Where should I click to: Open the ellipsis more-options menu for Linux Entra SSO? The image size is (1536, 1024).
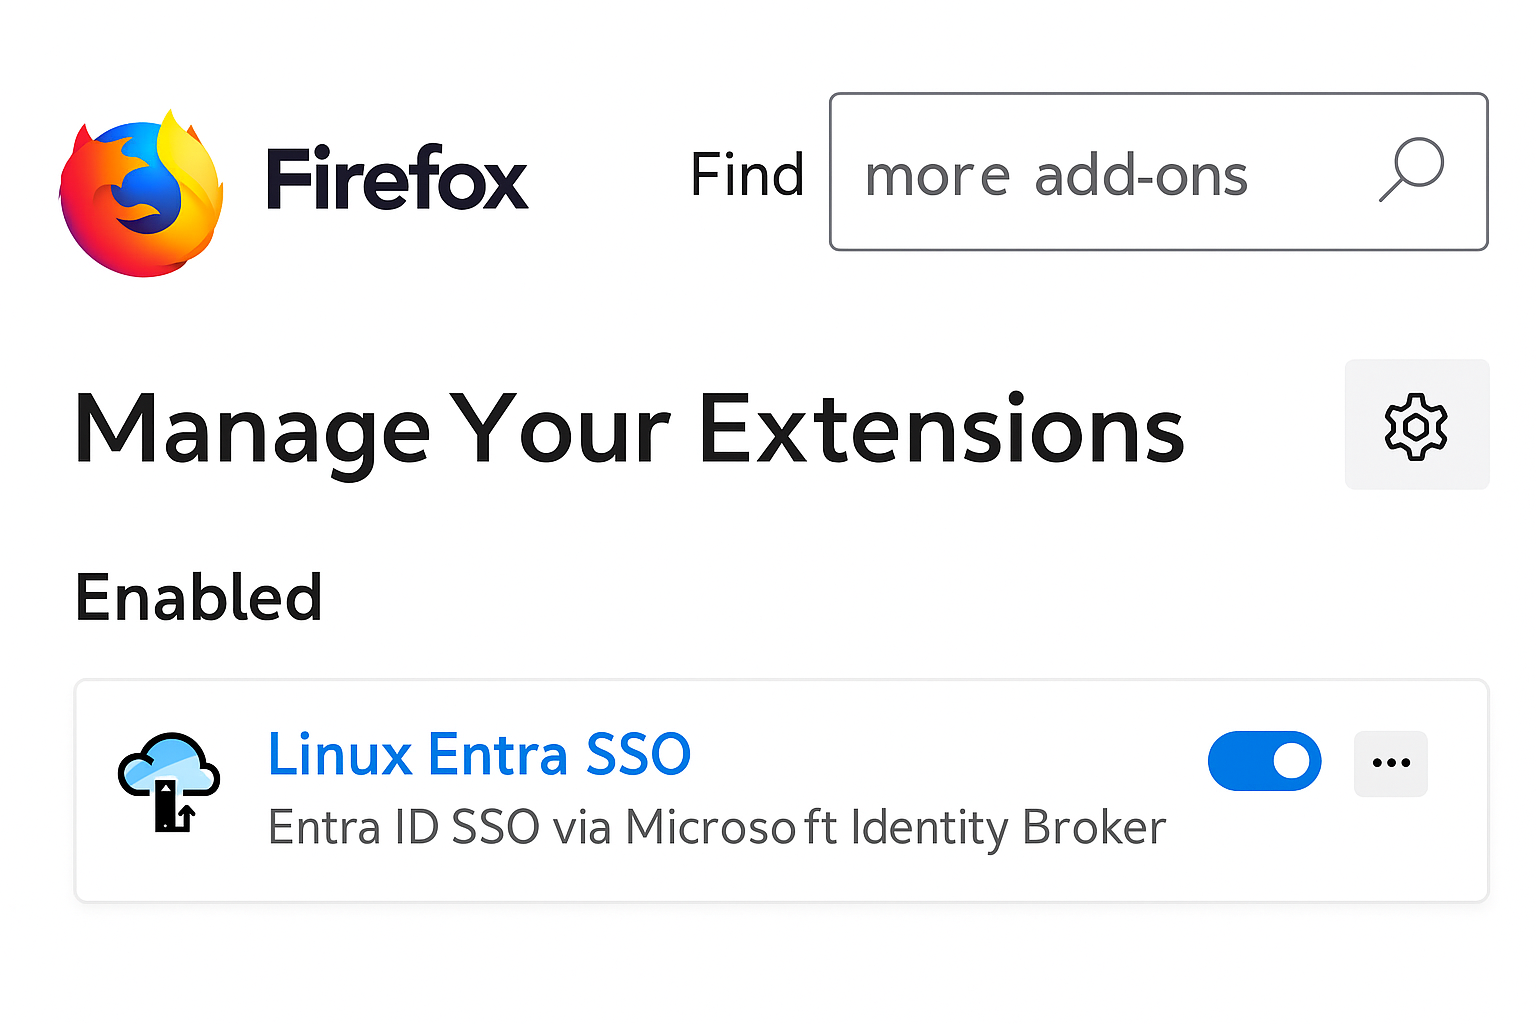[x=1390, y=763]
